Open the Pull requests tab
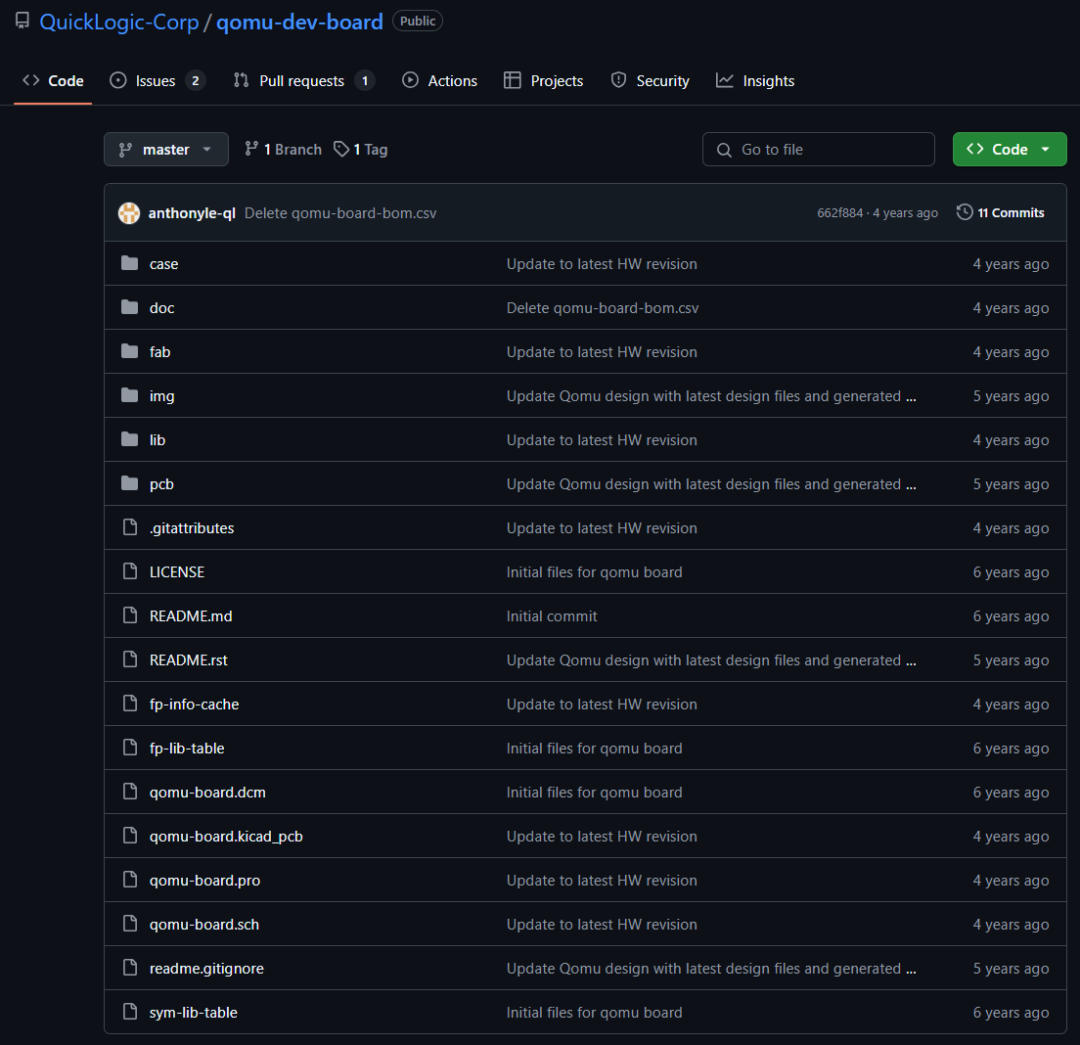The width and height of the screenshot is (1080, 1045). (x=303, y=81)
